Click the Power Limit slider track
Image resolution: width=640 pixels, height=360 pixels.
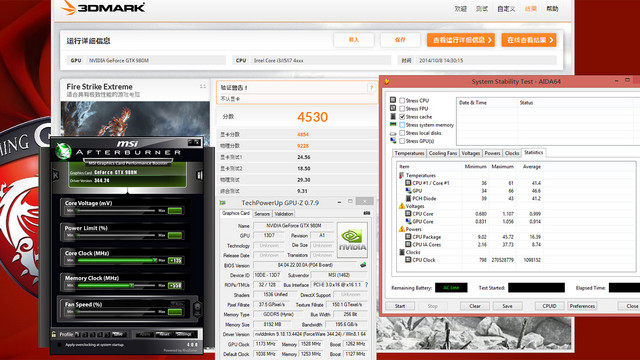[116, 236]
